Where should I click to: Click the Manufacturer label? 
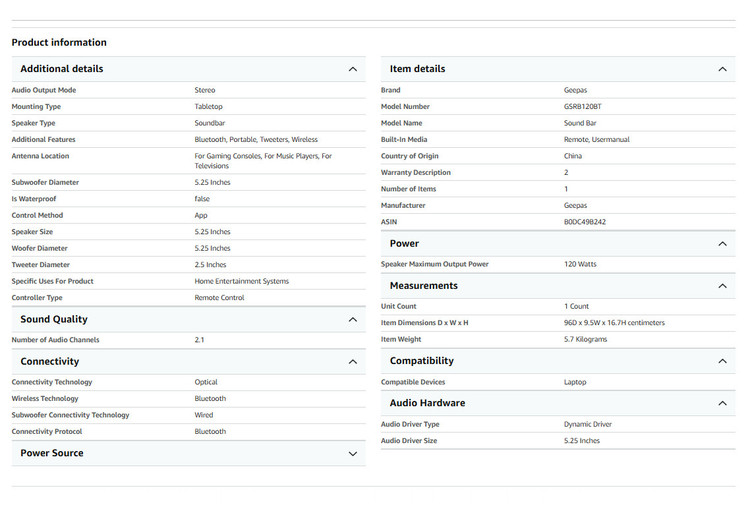tap(403, 205)
